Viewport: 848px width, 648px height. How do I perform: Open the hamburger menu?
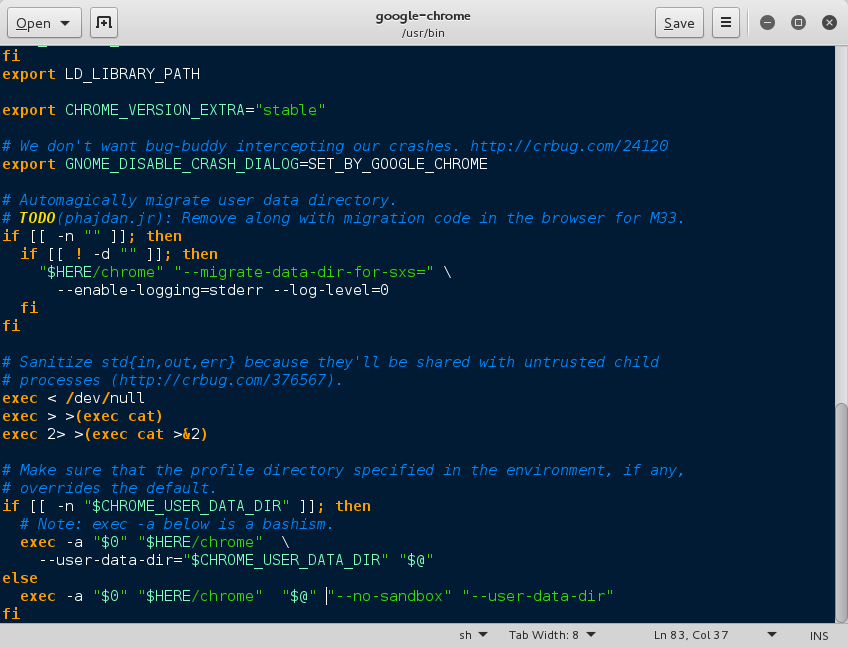pyautogui.click(x=725, y=23)
